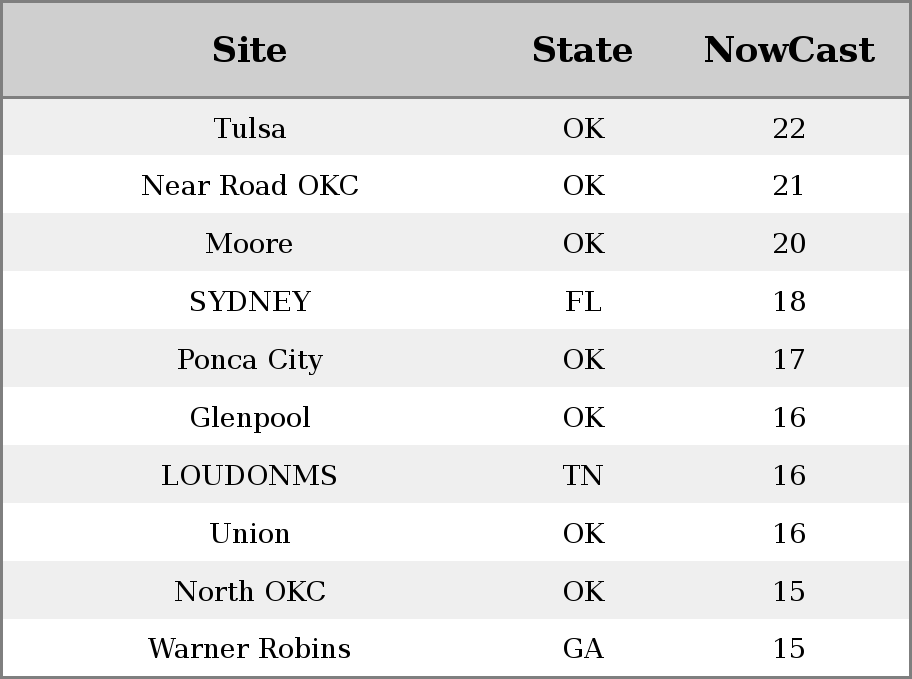Select the Glenpool row
The width and height of the screenshot is (912, 679).
click(x=456, y=417)
